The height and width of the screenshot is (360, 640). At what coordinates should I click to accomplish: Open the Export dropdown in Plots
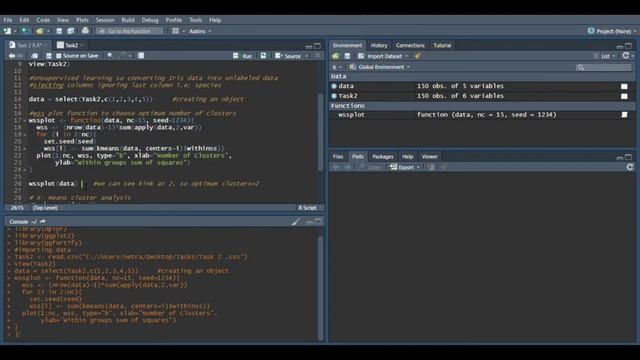click(404, 167)
